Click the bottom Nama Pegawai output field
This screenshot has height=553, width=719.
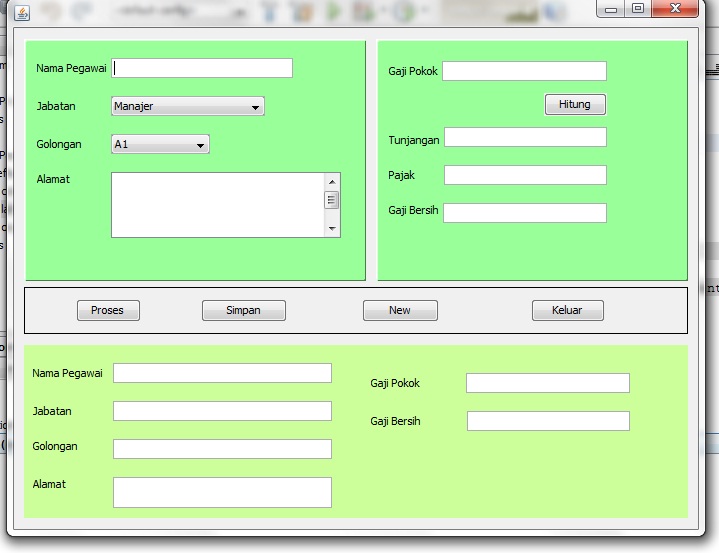(x=222, y=373)
